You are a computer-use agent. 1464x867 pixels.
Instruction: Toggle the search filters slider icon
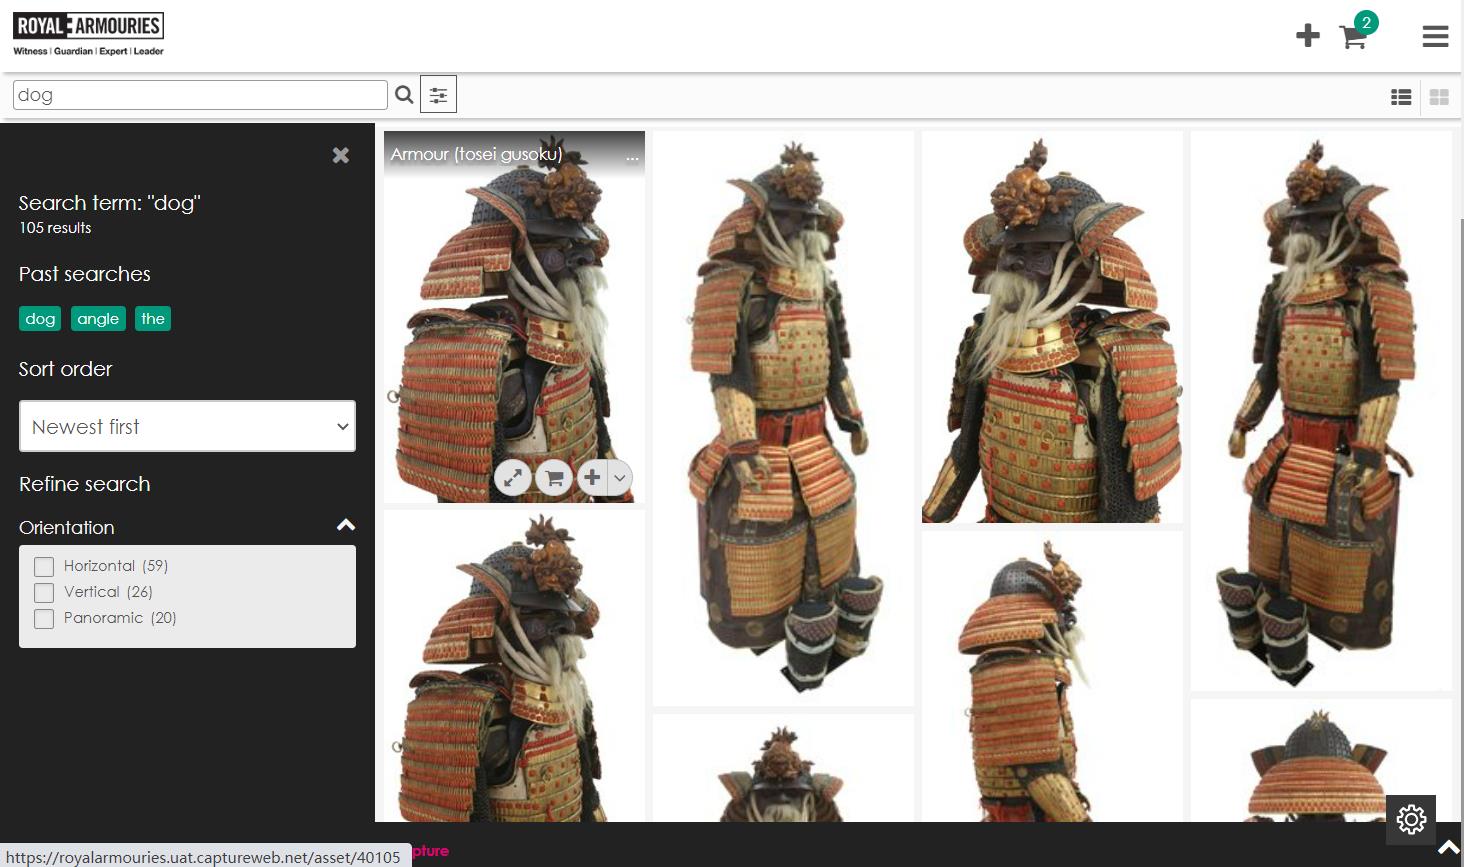pyautogui.click(x=438, y=95)
